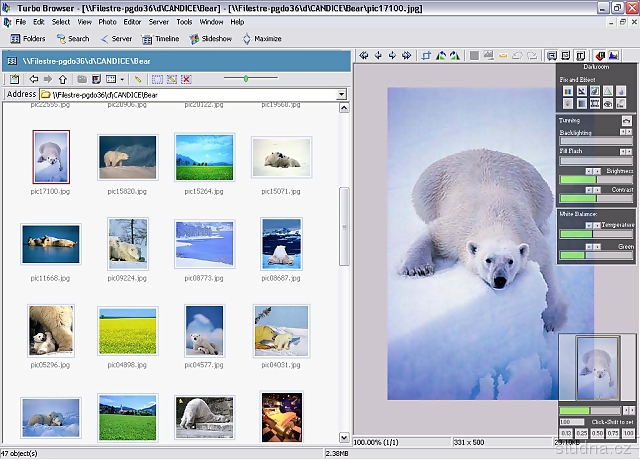Click the red X deselect icon
The width and height of the screenshot is (640, 460).
pos(186,78)
